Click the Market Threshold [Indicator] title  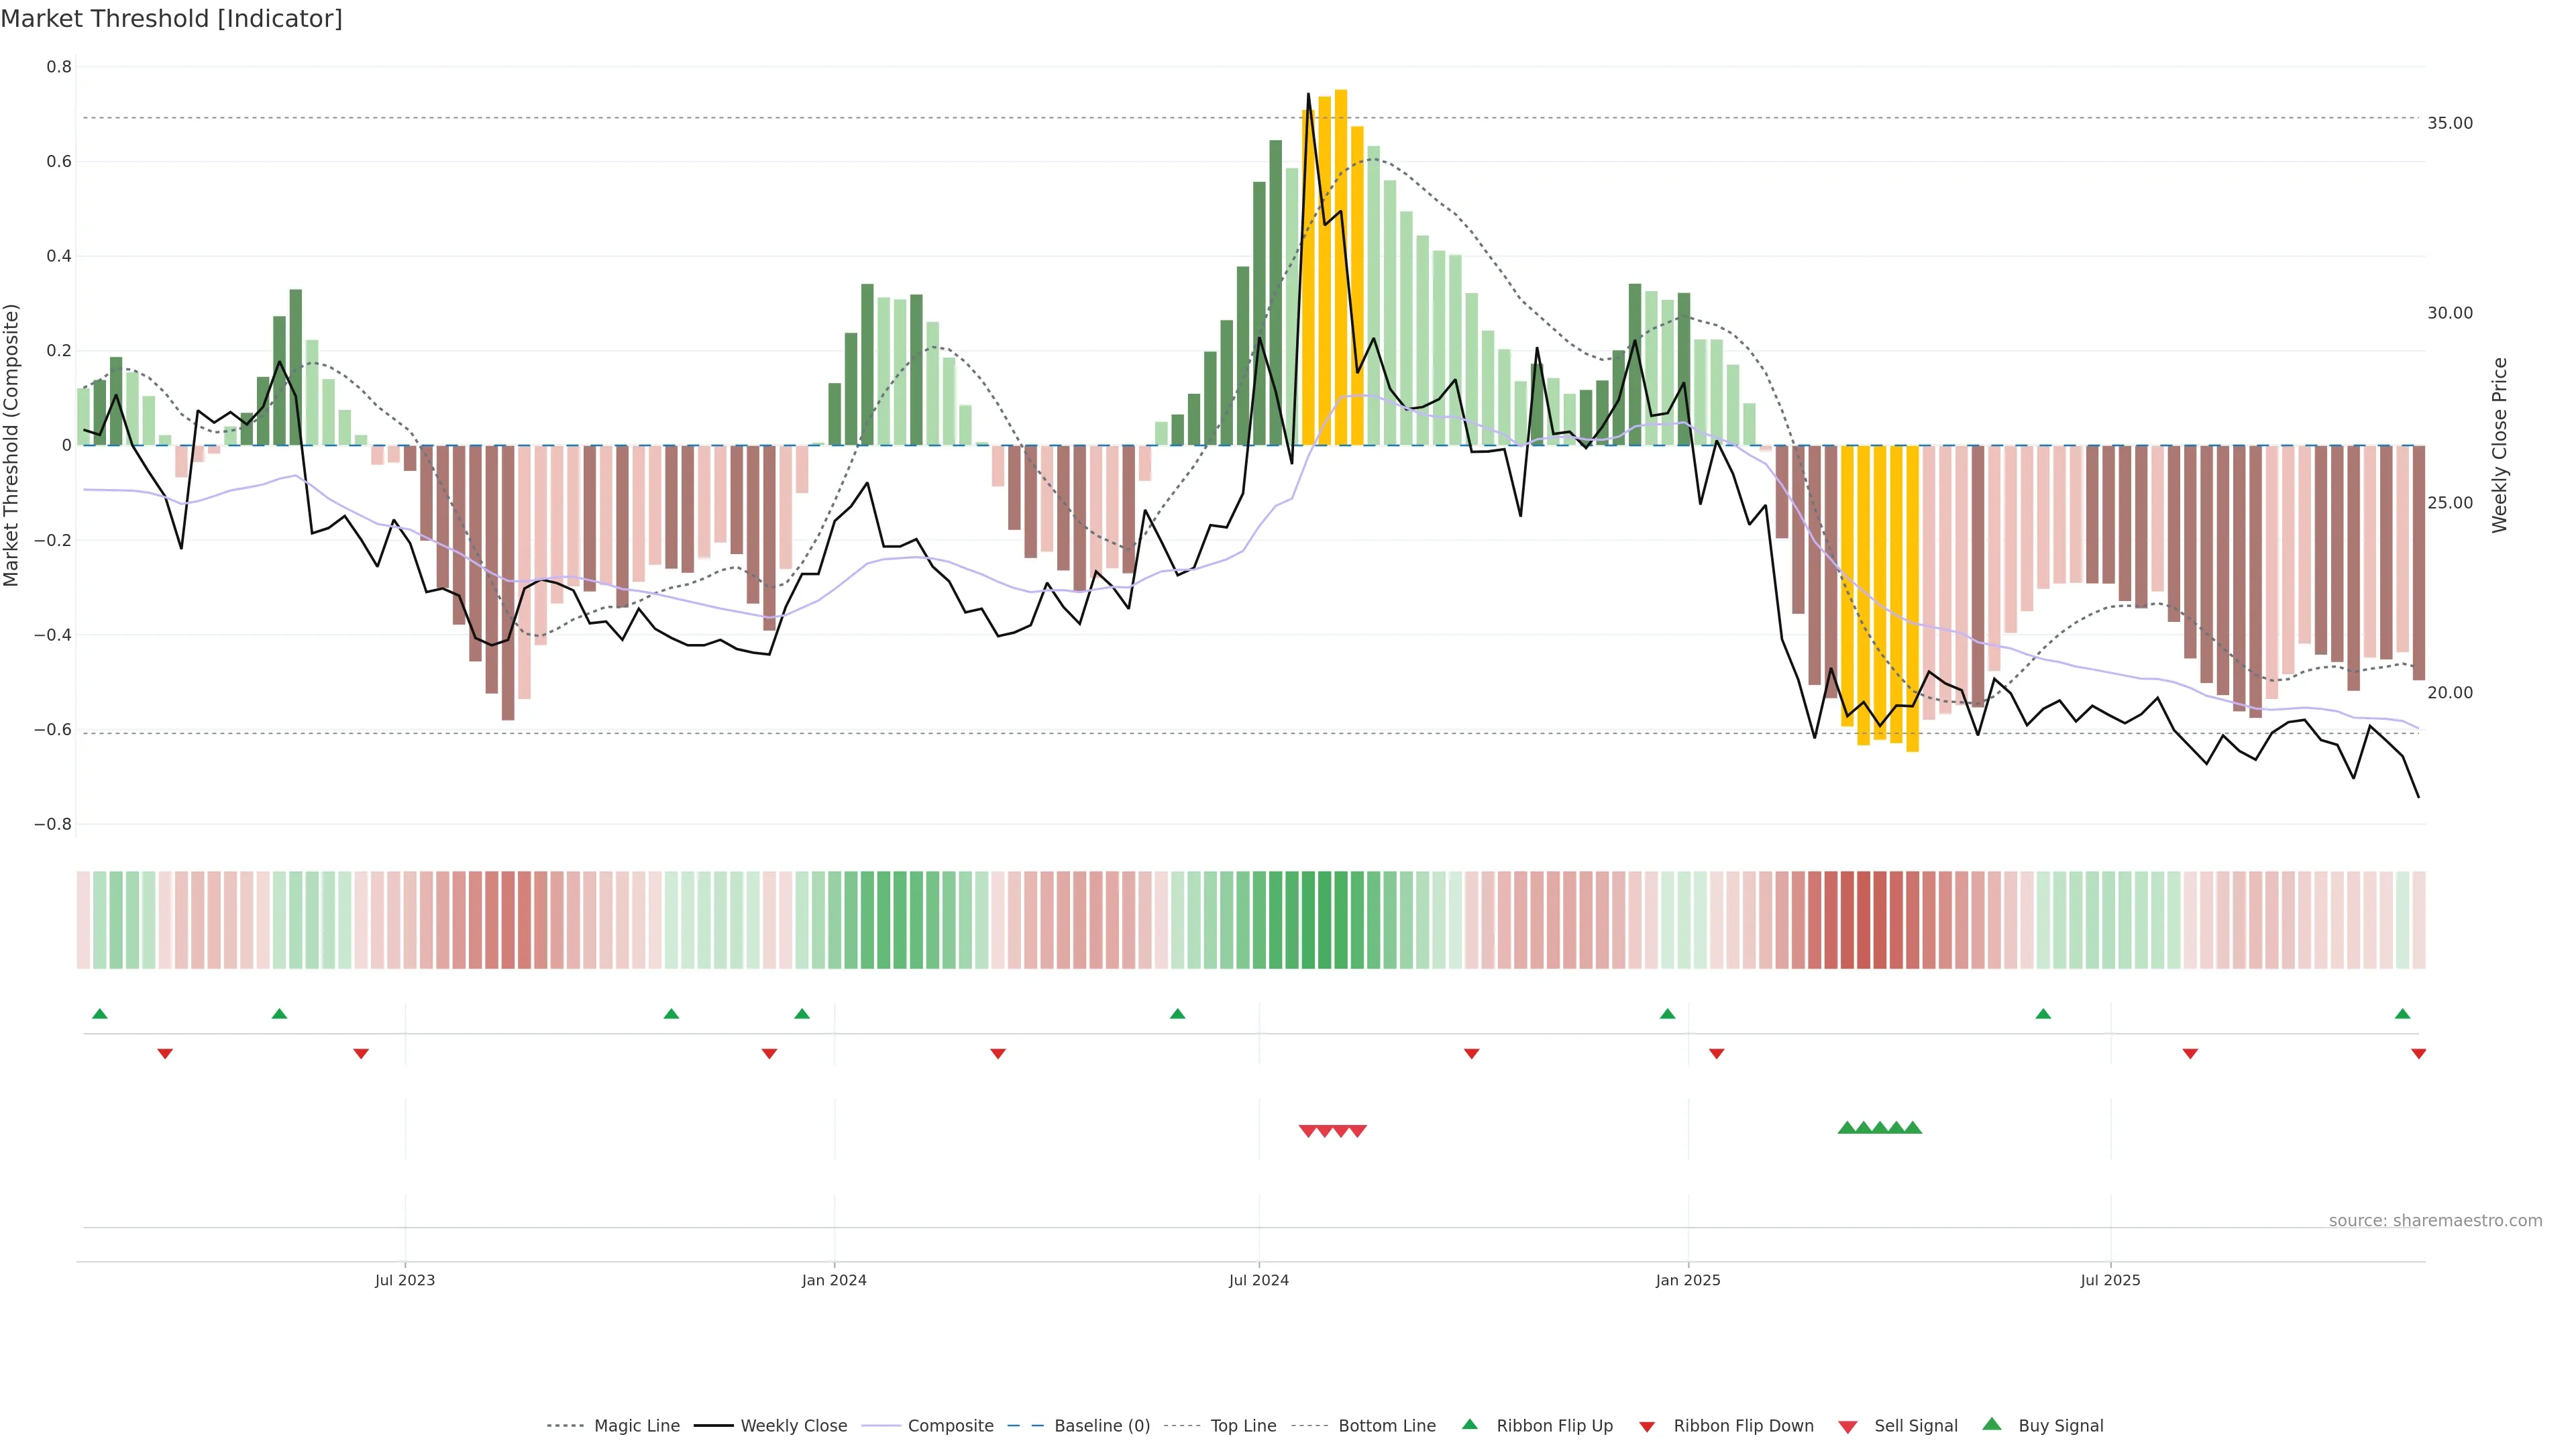click(171, 19)
